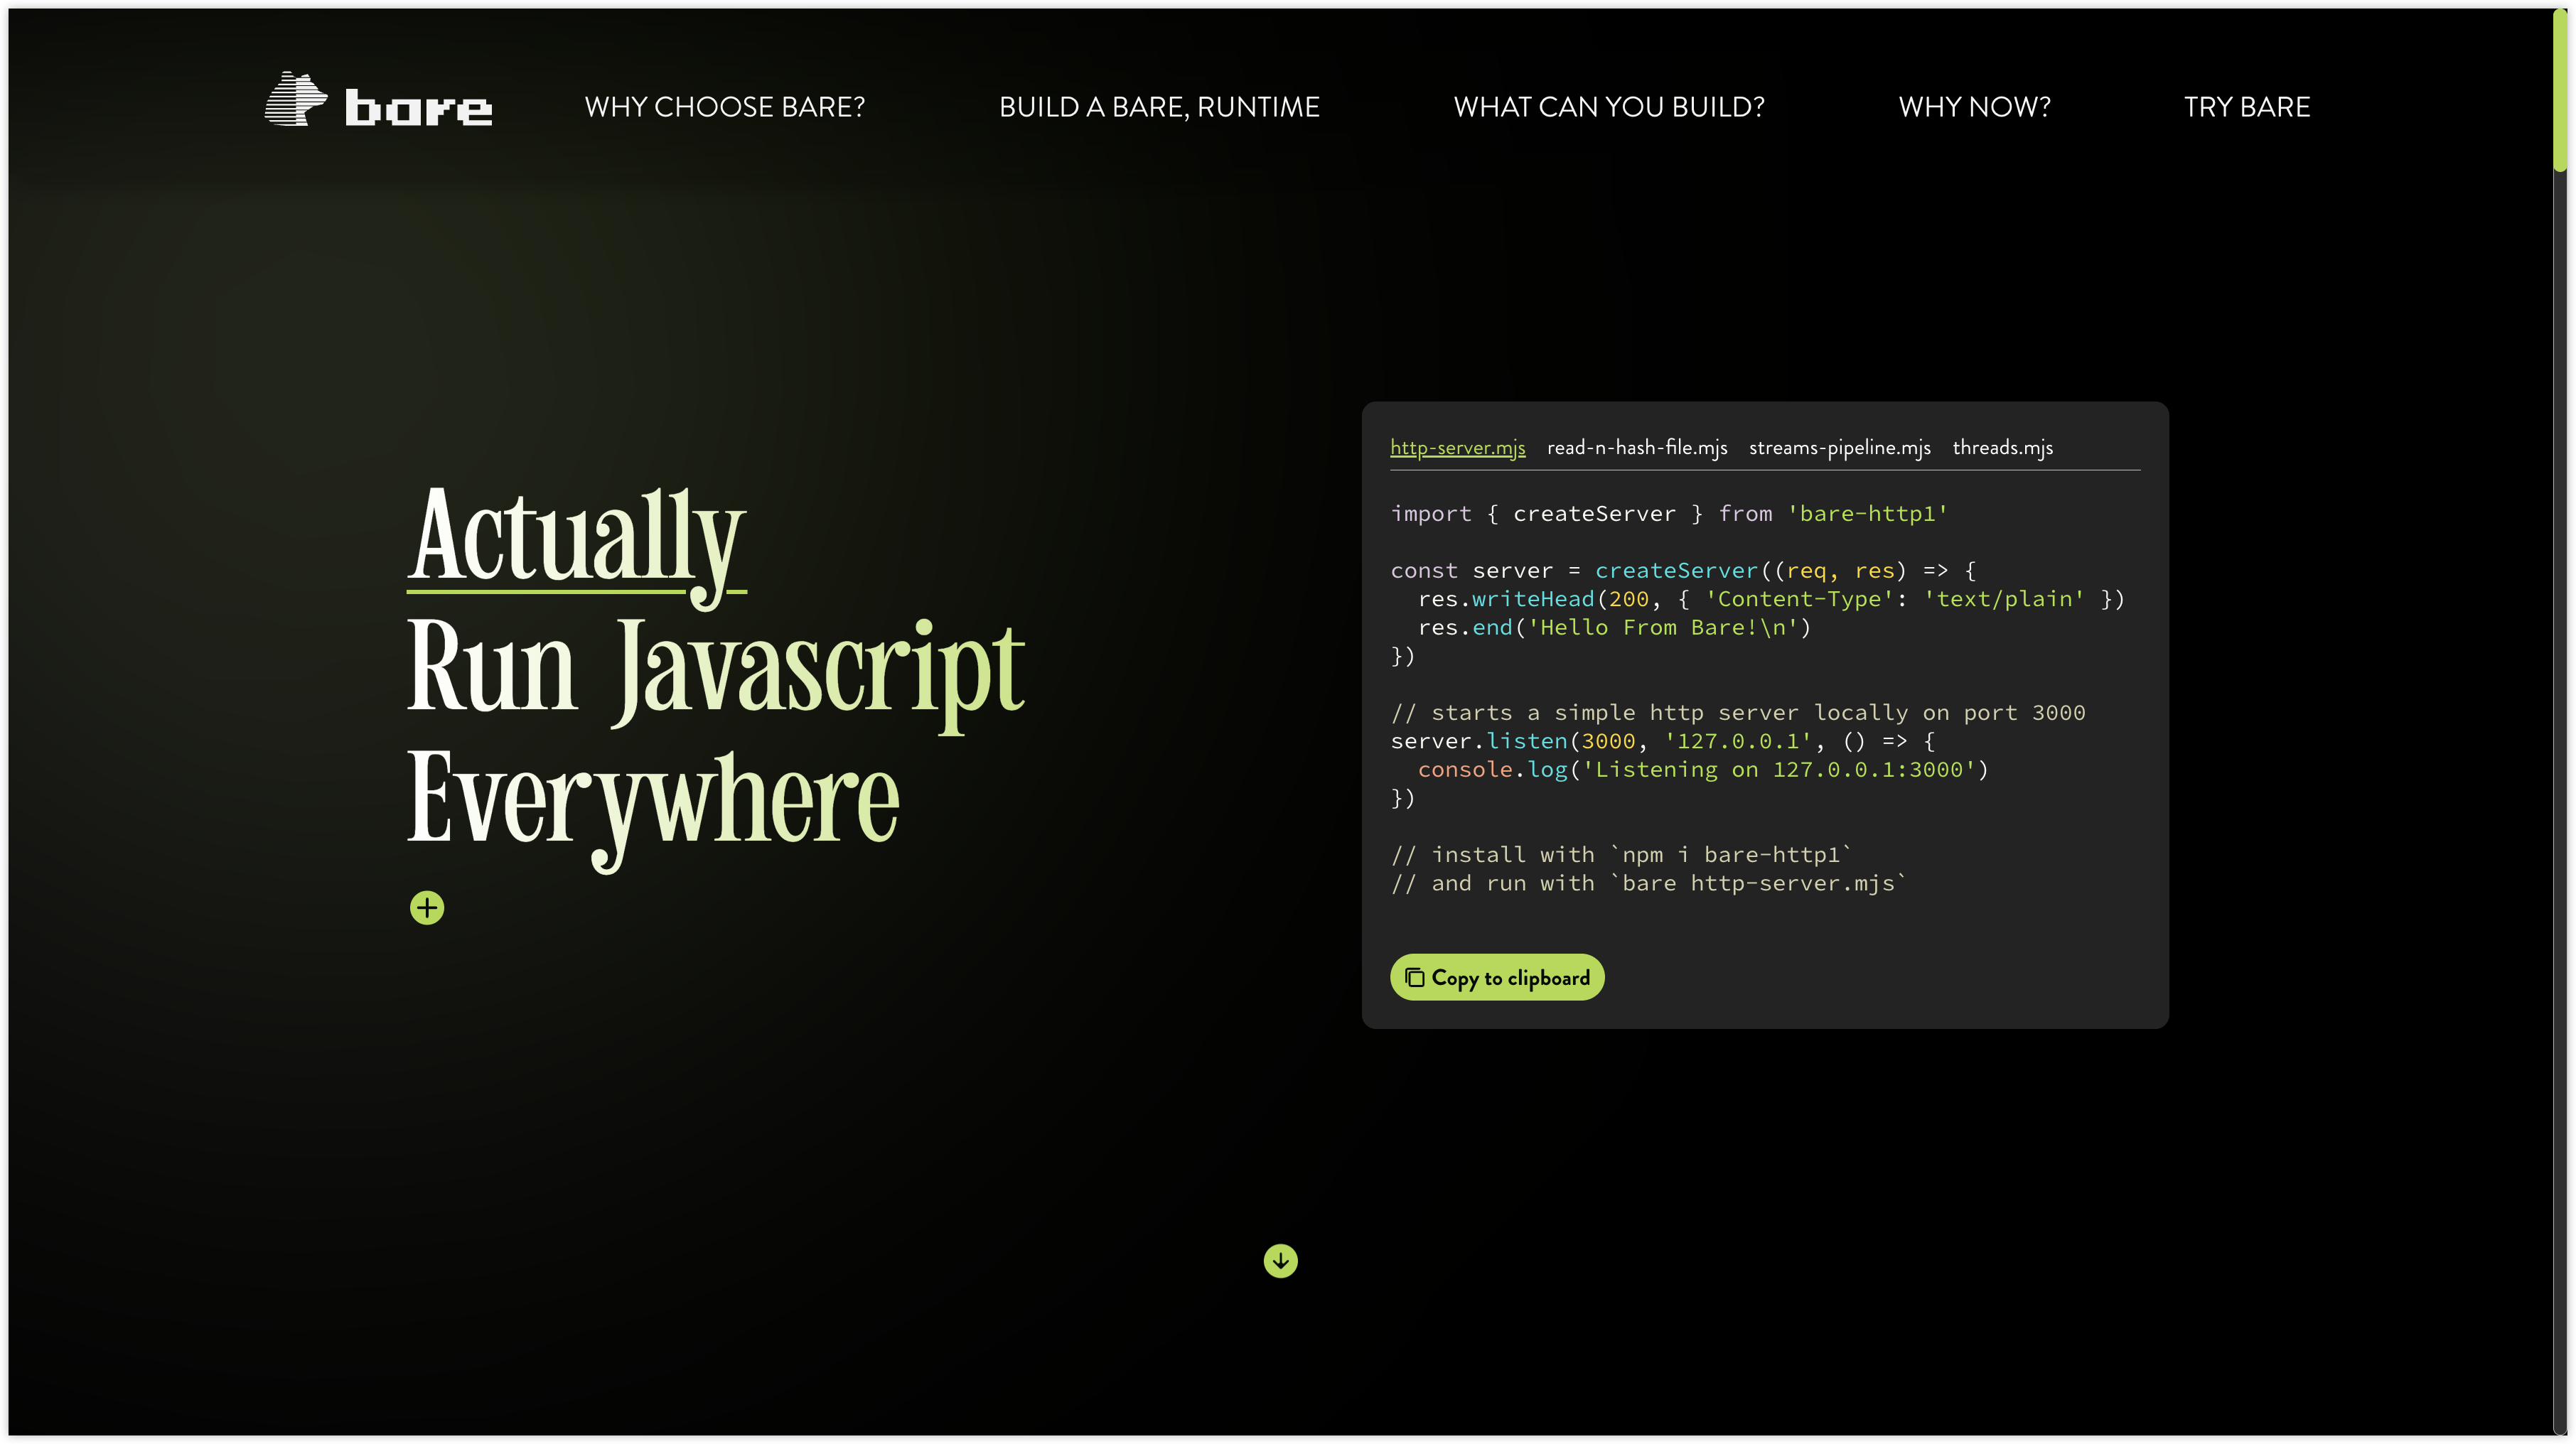
Task: Click the bare wordmark text logo
Action: [x=418, y=108]
